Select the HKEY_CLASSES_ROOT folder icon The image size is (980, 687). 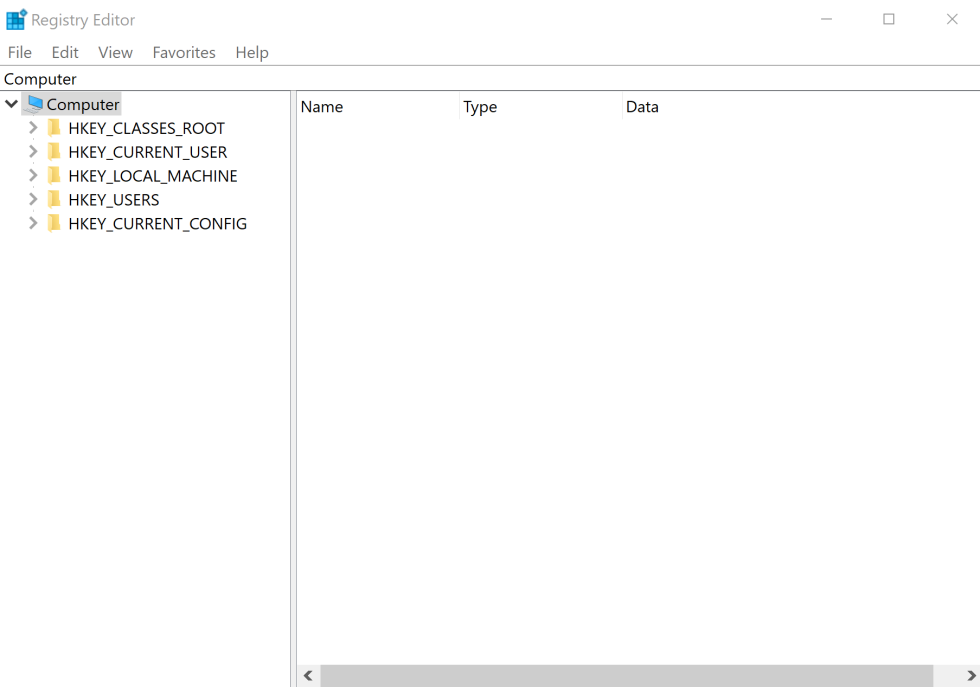pyautogui.click(x=53, y=127)
